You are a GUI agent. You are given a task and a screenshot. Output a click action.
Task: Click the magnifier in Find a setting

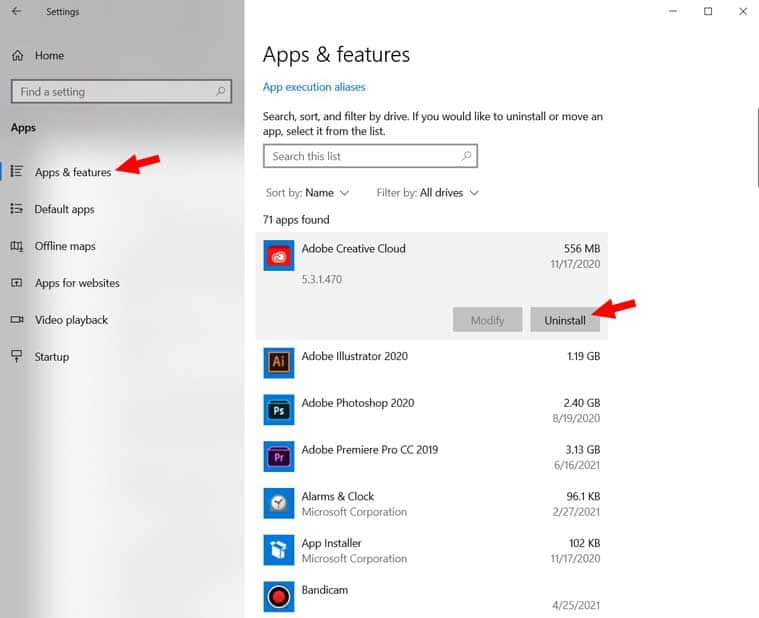pos(221,91)
